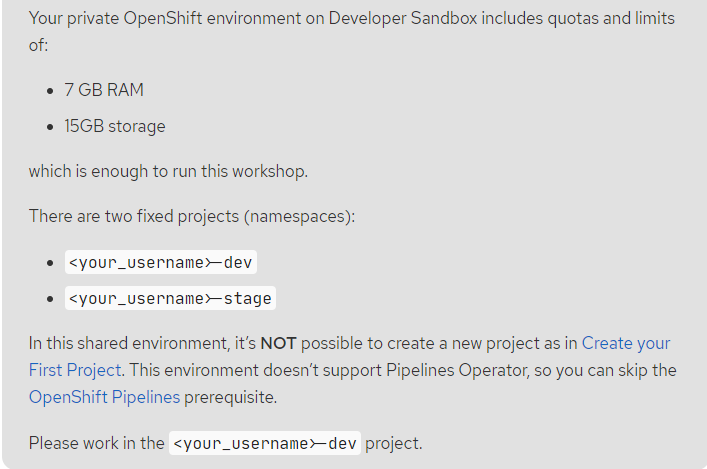
Task: Click the inline <your_username>-dev code after "Please work in the"
Action: (x=265, y=443)
